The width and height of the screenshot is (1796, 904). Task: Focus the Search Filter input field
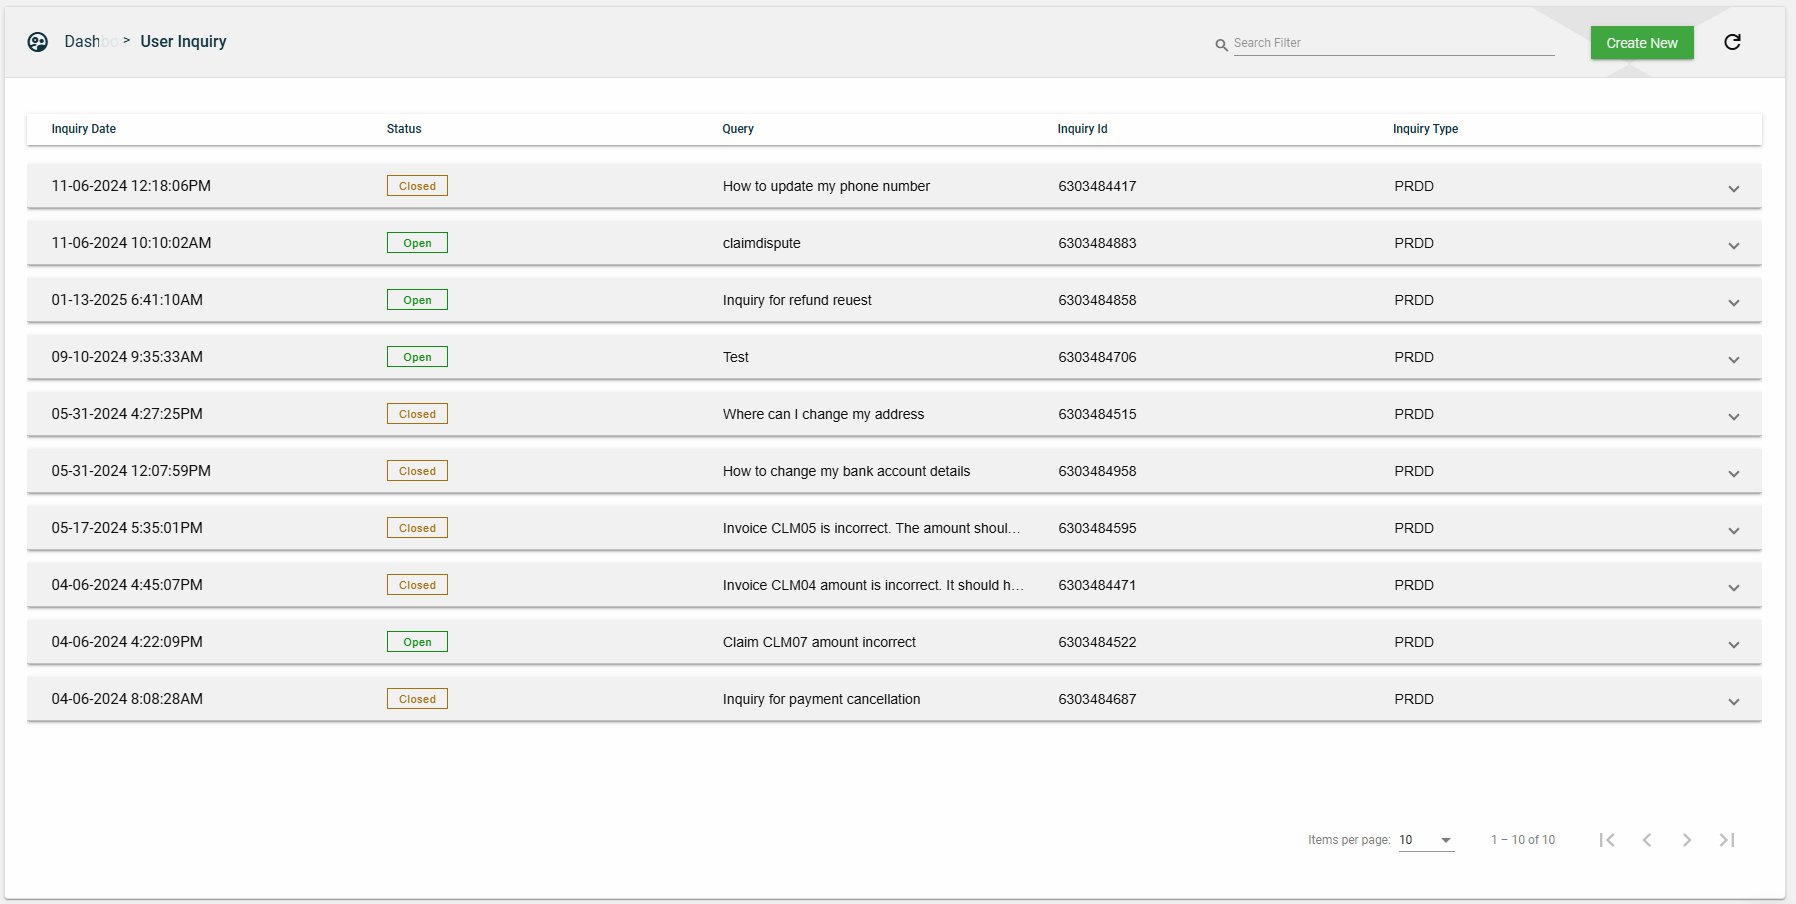pos(1393,43)
